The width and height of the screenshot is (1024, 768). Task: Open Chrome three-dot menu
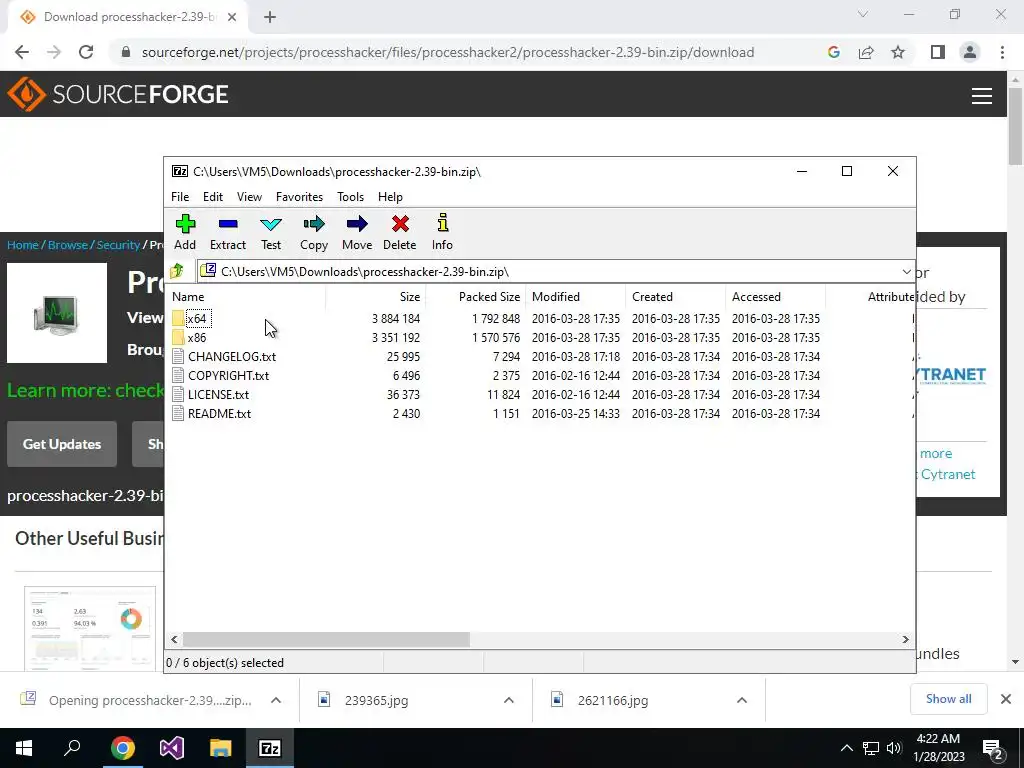[x=1002, y=52]
